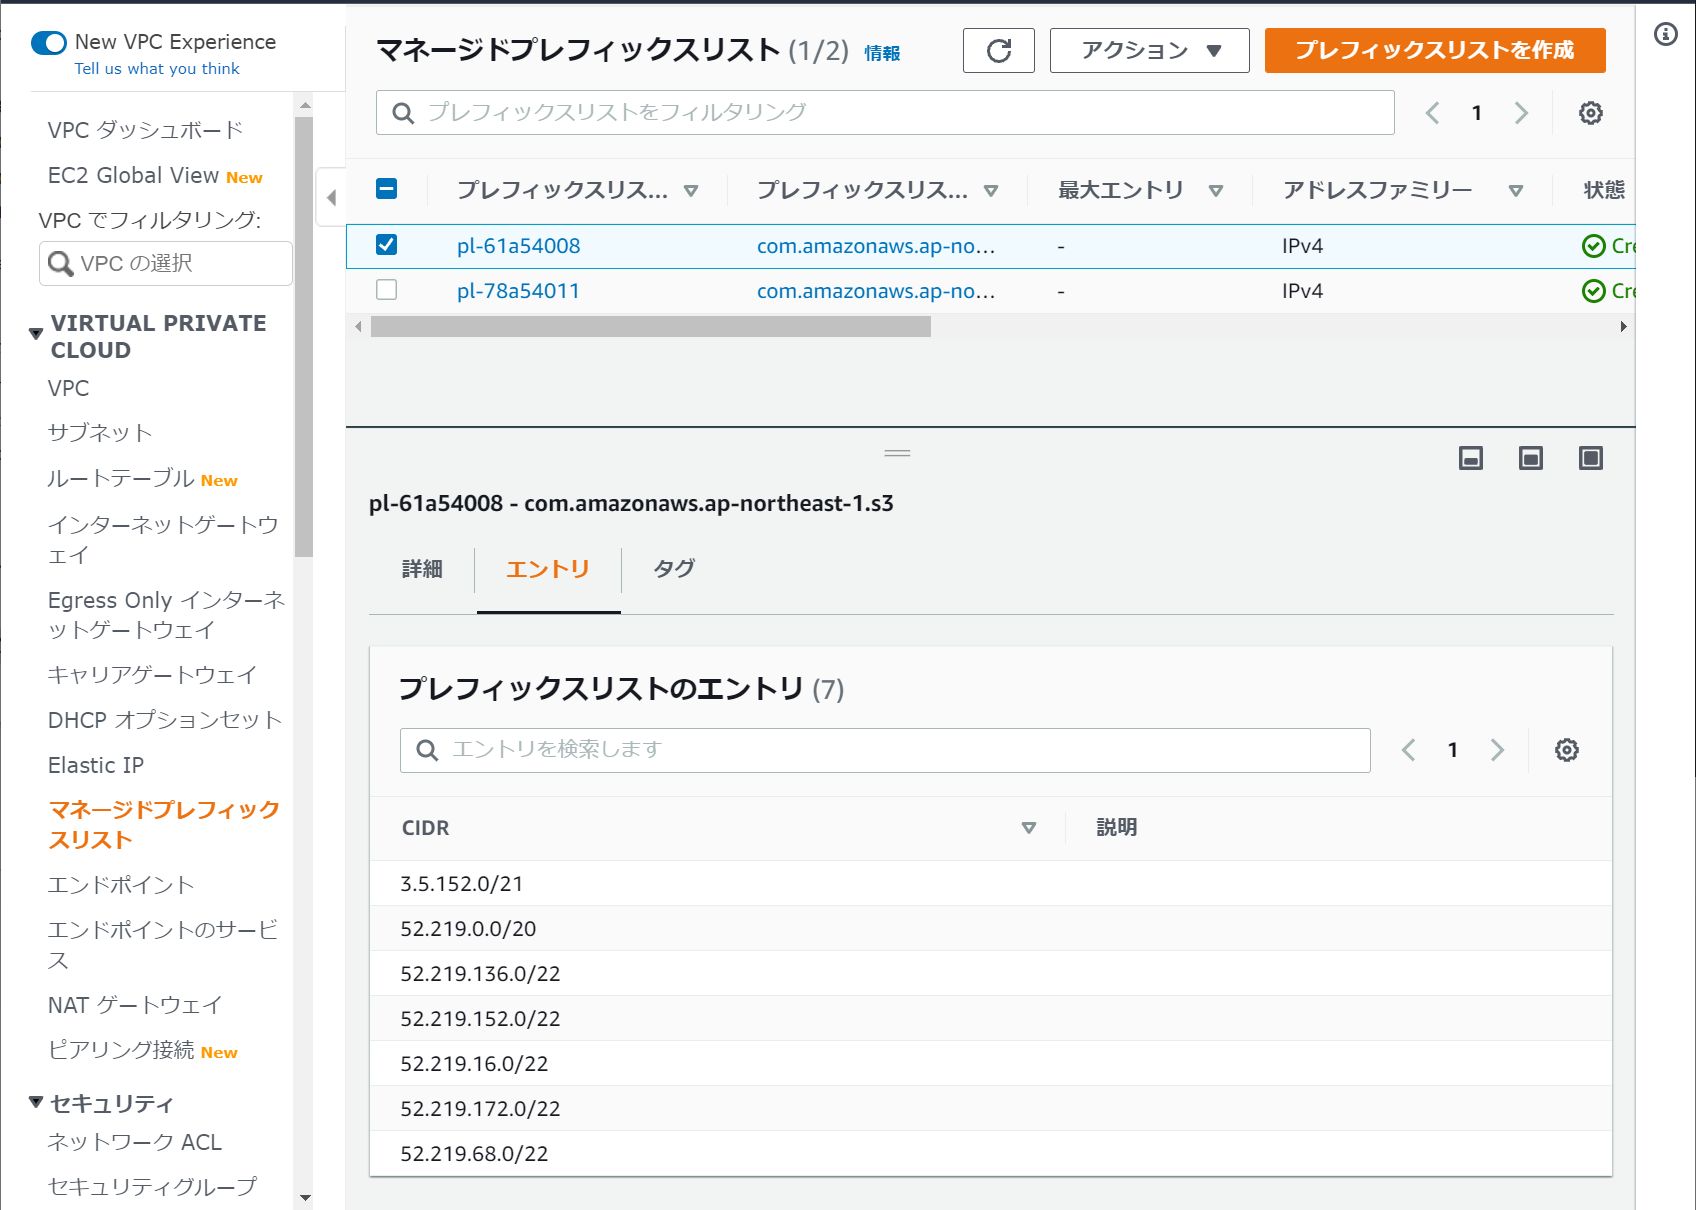1696x1210 pixels.
Task: Select CIDR entry 52.219.68.0/22
Action: 990,1154
